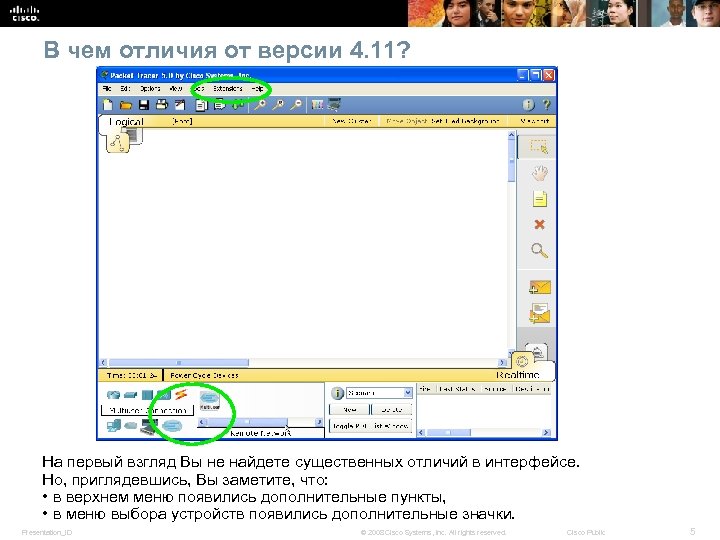Image resolution: width=720 pixels, height=540 pixels.
Task: Open the Edit menu
Action: pyautogui.click(x=125, y=89)
